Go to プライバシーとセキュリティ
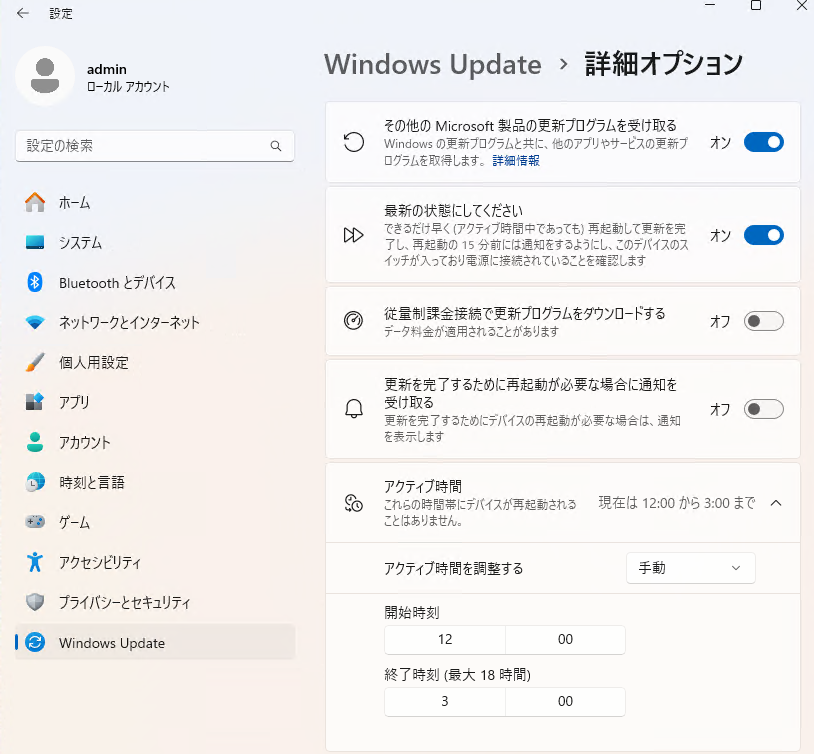Image resolution: width=814 pixels, height=754 pixels. coord(155,602)
